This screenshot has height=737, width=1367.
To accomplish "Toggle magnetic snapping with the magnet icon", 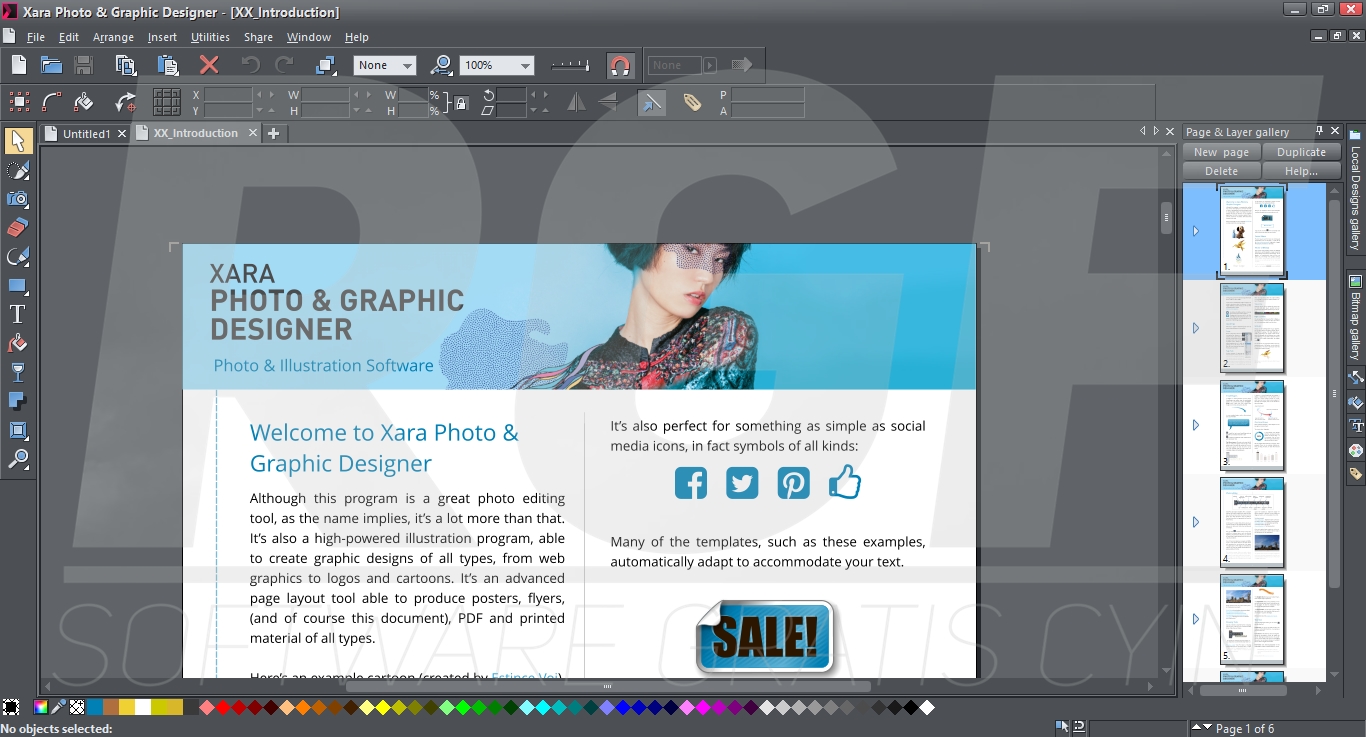I will 620,65.
